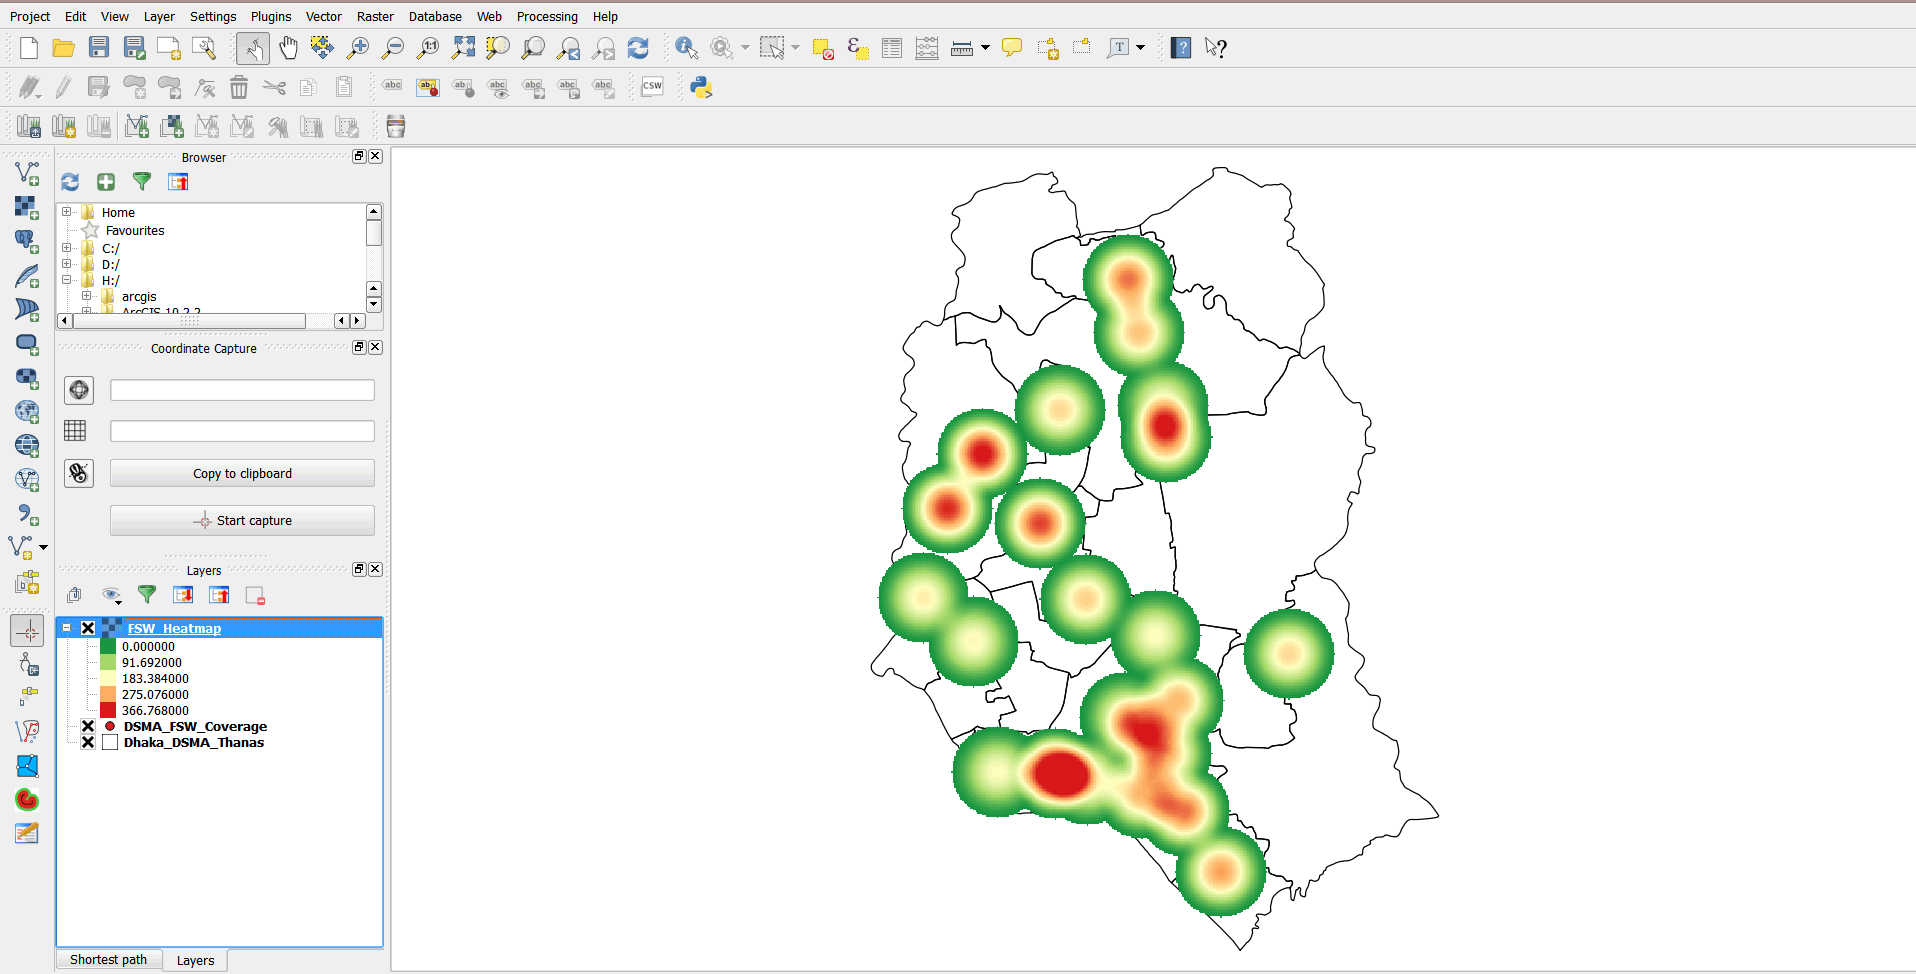Toggle Touch zoom and pan tool

point(253,48)
